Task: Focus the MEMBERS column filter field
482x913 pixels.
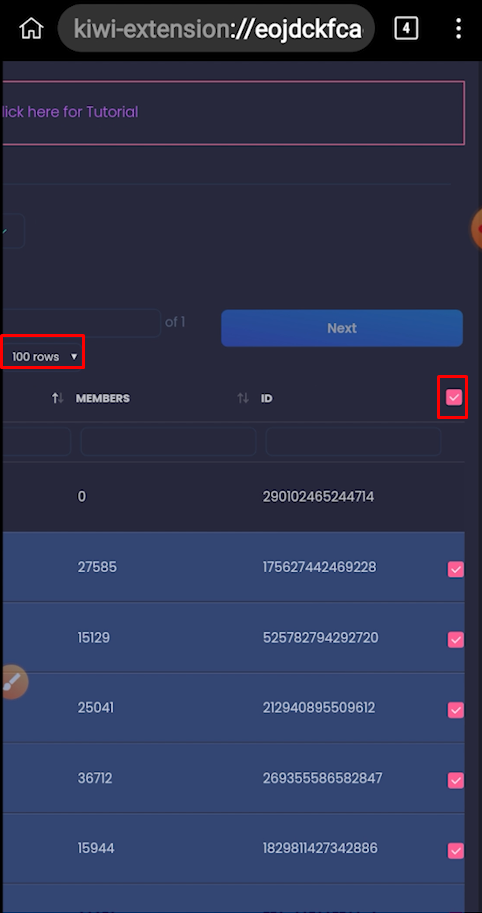Action: pos(168,442)
